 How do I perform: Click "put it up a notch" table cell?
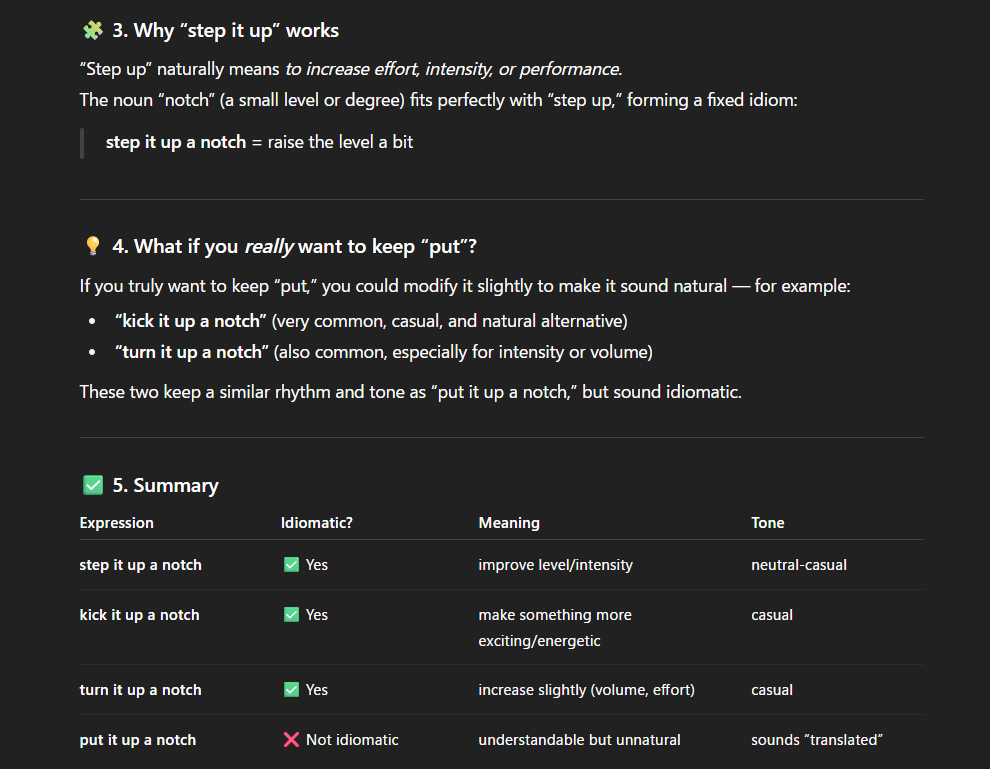[x=138, y=740]
